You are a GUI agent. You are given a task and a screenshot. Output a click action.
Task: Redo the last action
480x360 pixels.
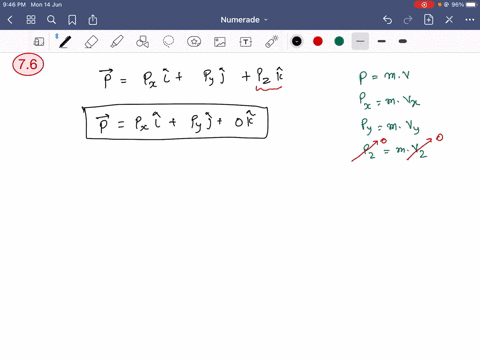point(408,20)
